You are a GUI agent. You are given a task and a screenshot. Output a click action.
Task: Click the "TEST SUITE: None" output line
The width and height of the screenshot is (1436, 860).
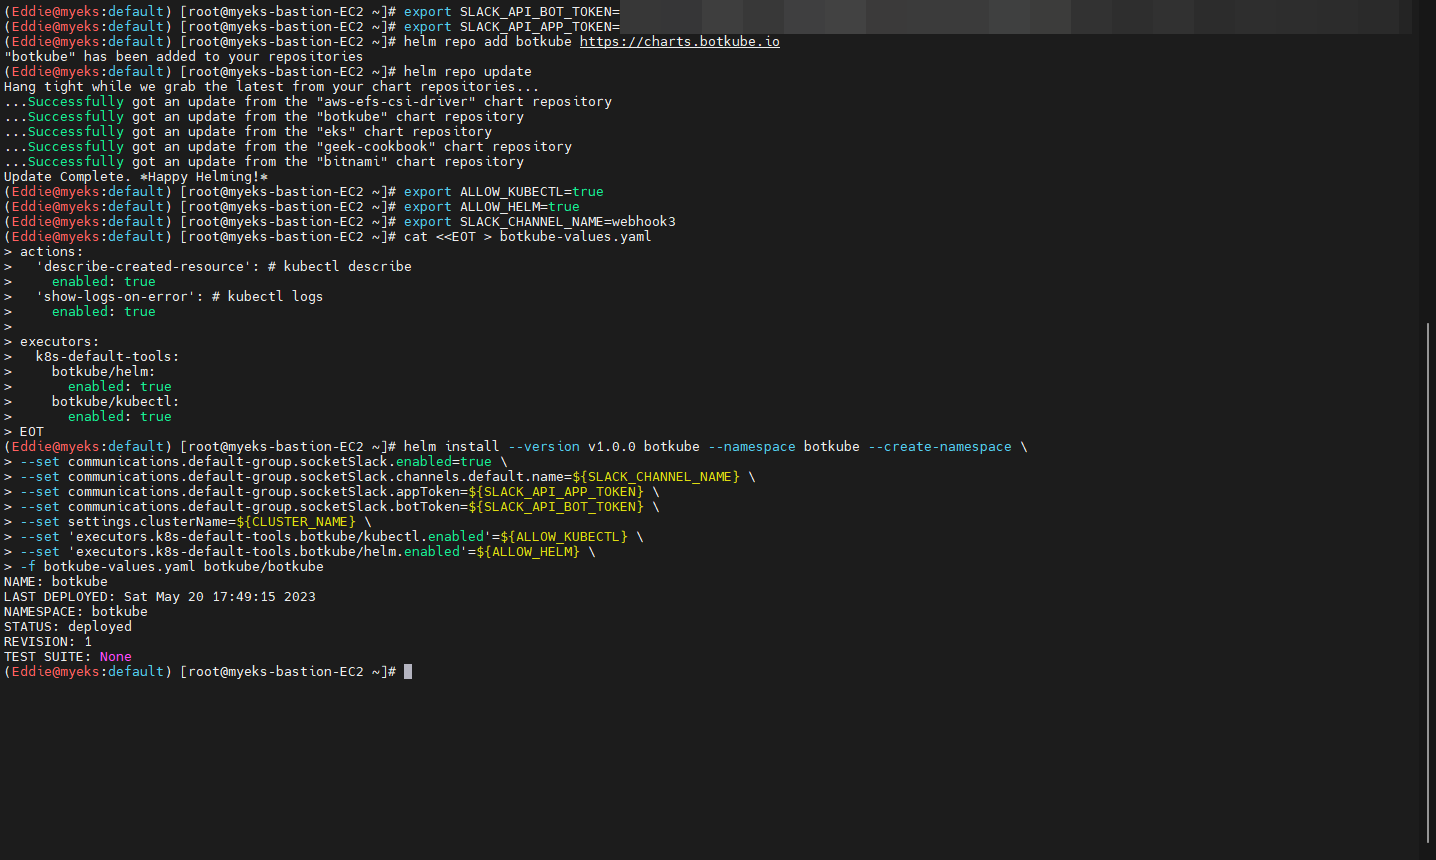point(68,657)
